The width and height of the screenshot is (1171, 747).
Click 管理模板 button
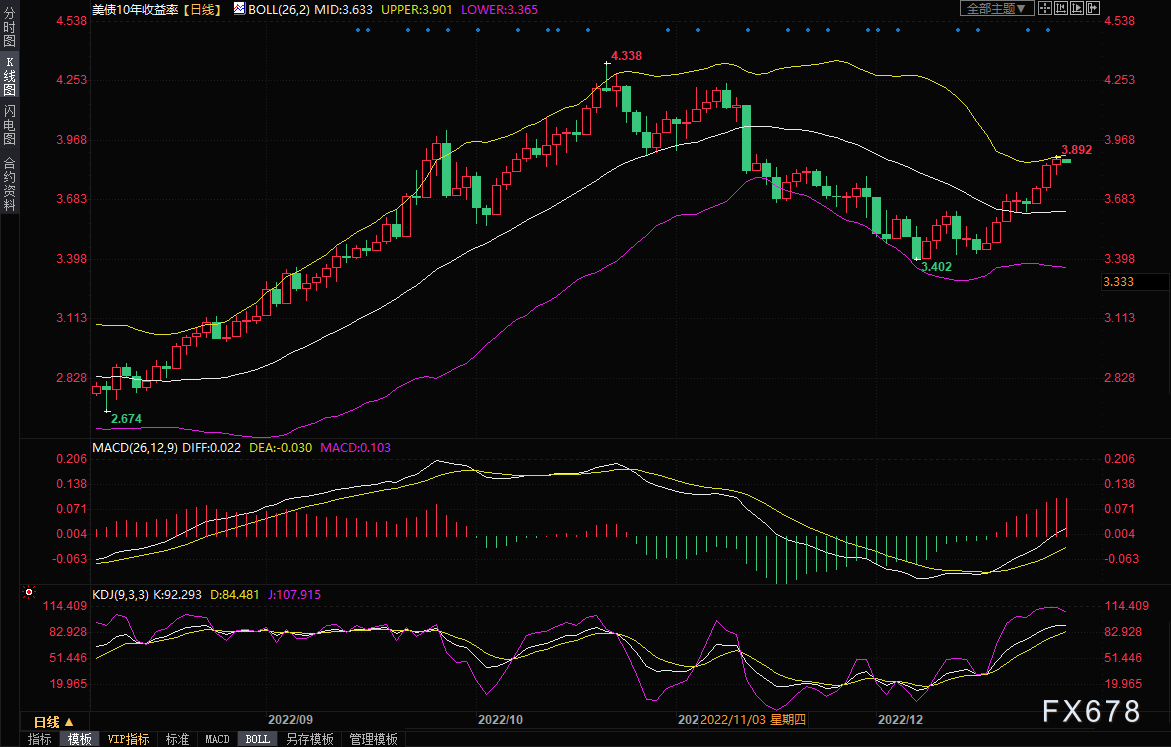coord(373,739)
